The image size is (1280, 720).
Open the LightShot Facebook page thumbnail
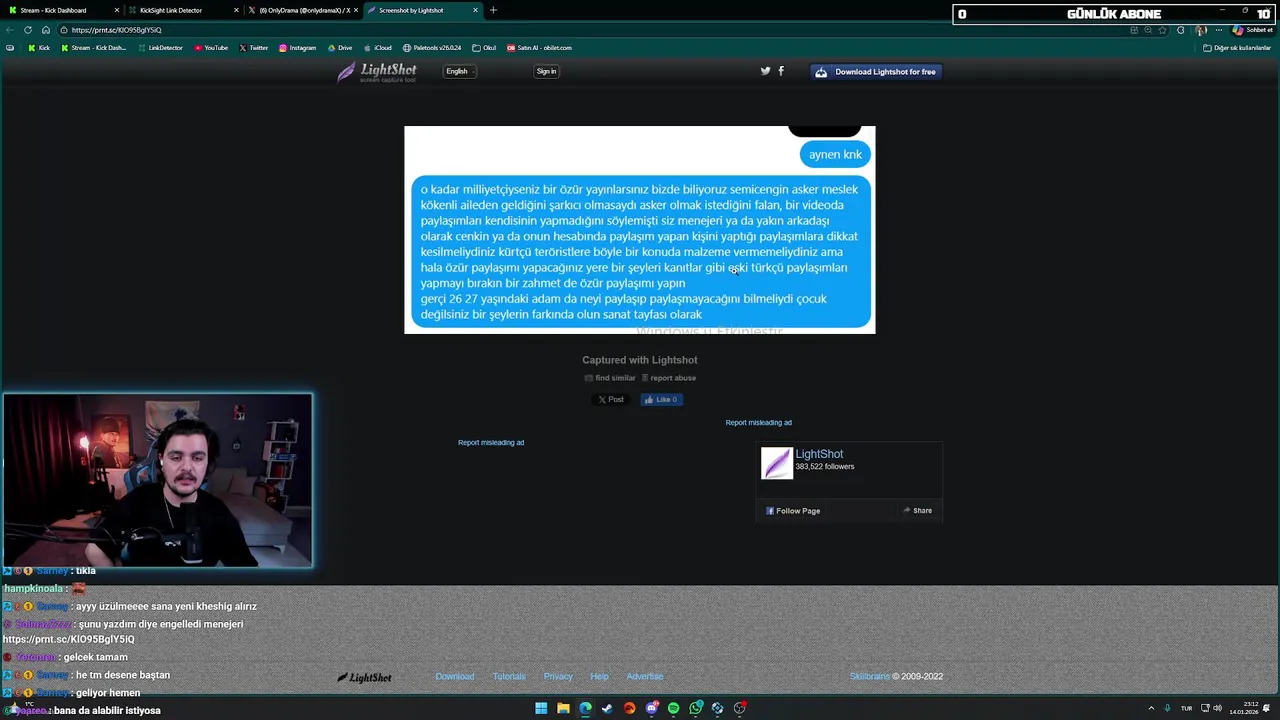776,463
